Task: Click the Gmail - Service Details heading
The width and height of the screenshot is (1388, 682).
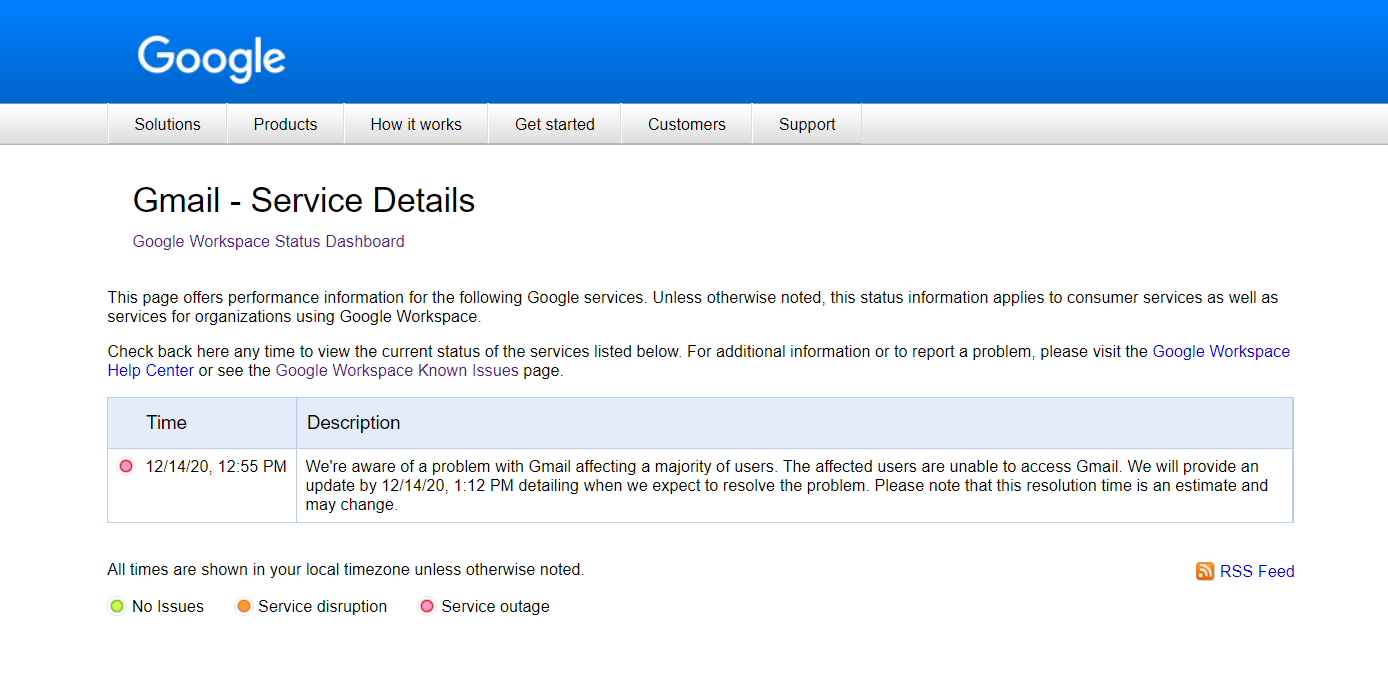Action: [304, 201]
